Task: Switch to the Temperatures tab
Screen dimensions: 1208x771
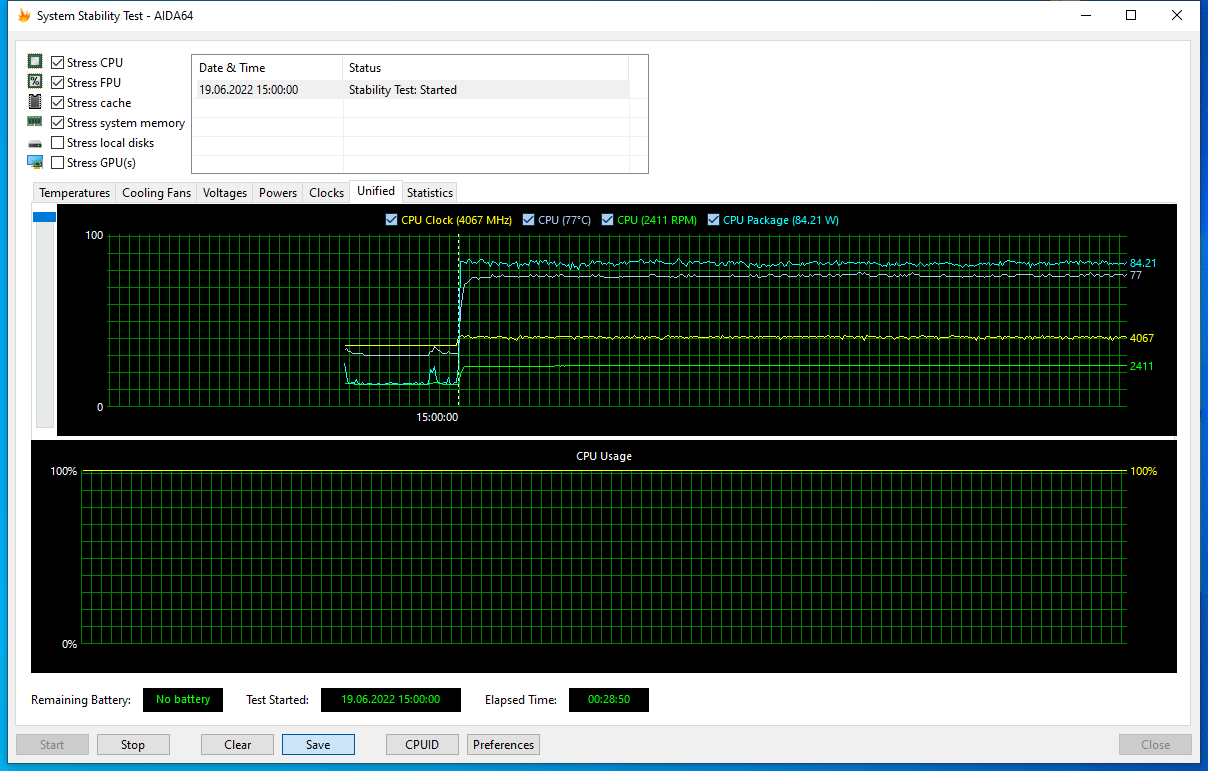Action: pos(74,193)
